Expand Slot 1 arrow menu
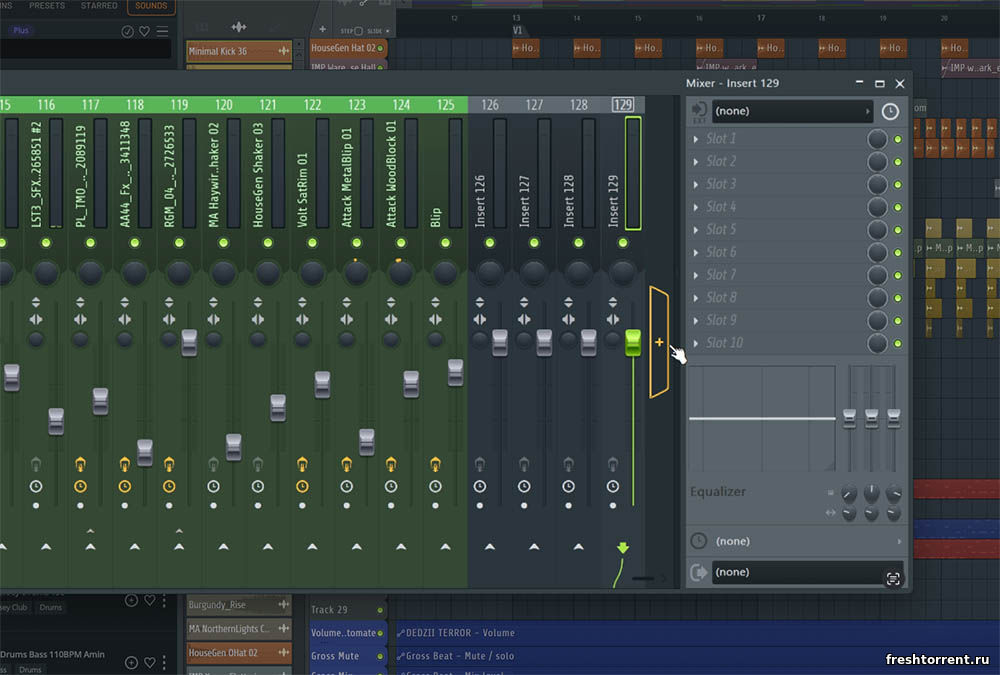1000x675 pixels. click(696, 138)
